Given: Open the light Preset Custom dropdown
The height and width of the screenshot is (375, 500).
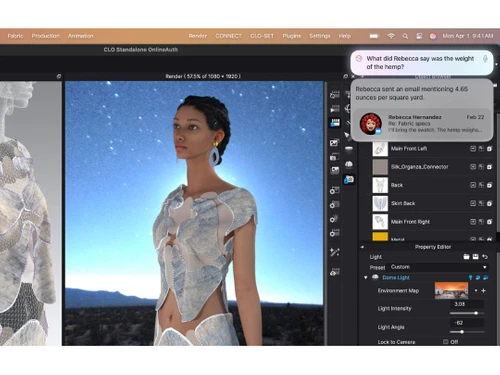Looking at the screenshot, I should [x=438, y=267].
